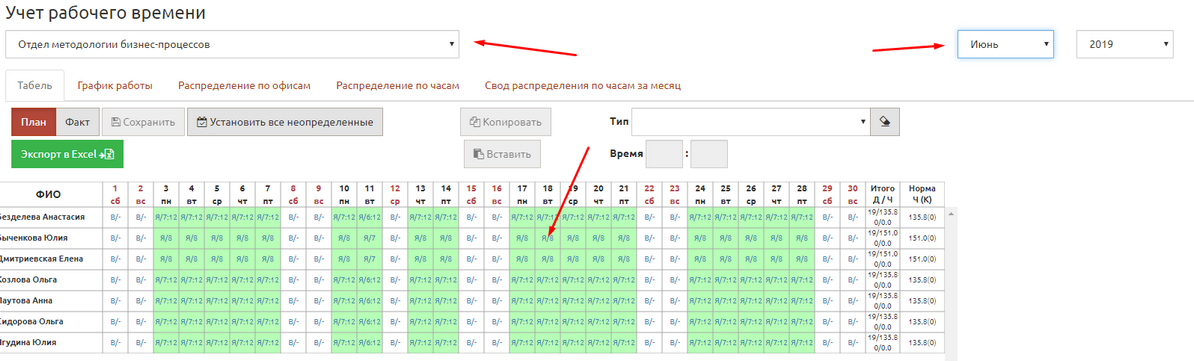Focus the Время hours input field

[664, 154]
